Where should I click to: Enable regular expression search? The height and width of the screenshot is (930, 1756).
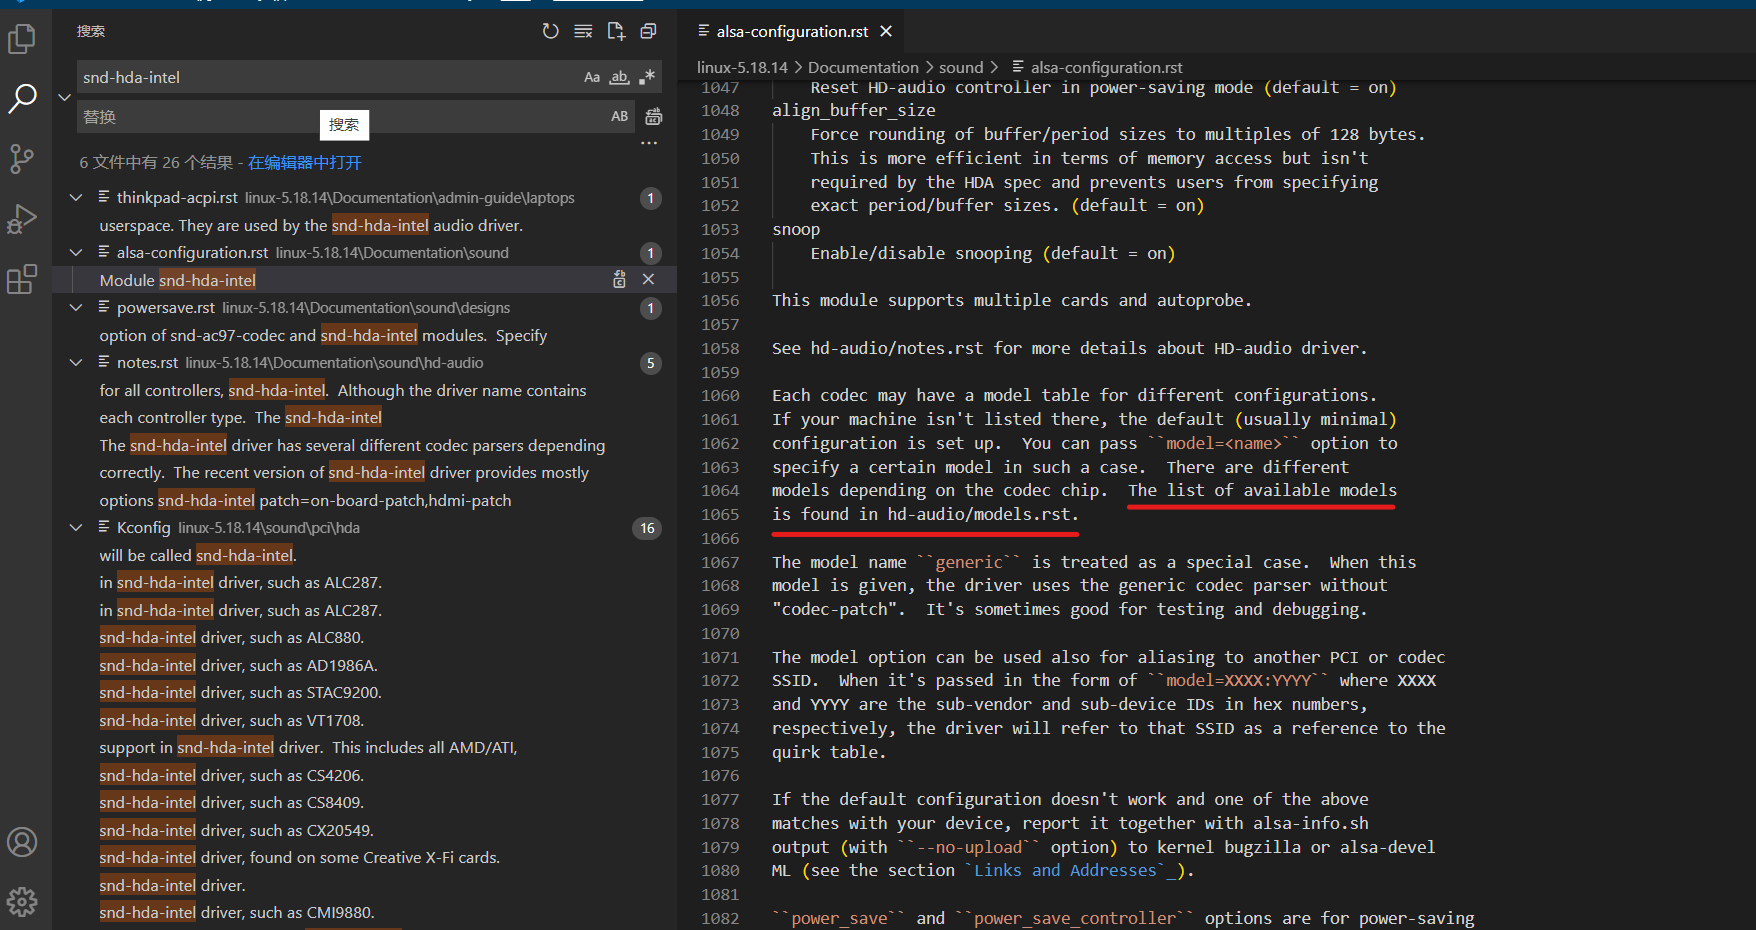click(647, 77)
